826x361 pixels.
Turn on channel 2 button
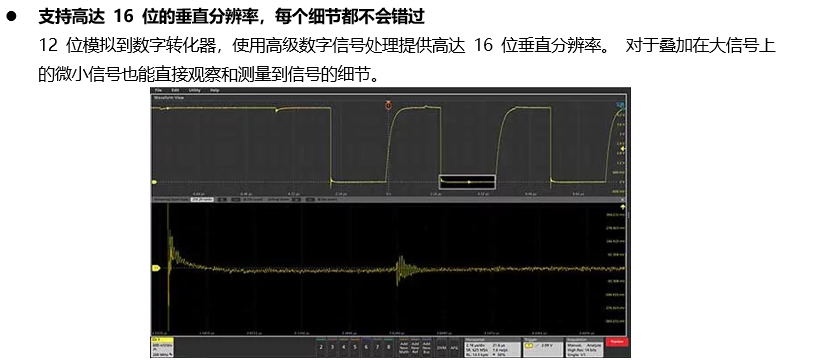pos(321,347)
